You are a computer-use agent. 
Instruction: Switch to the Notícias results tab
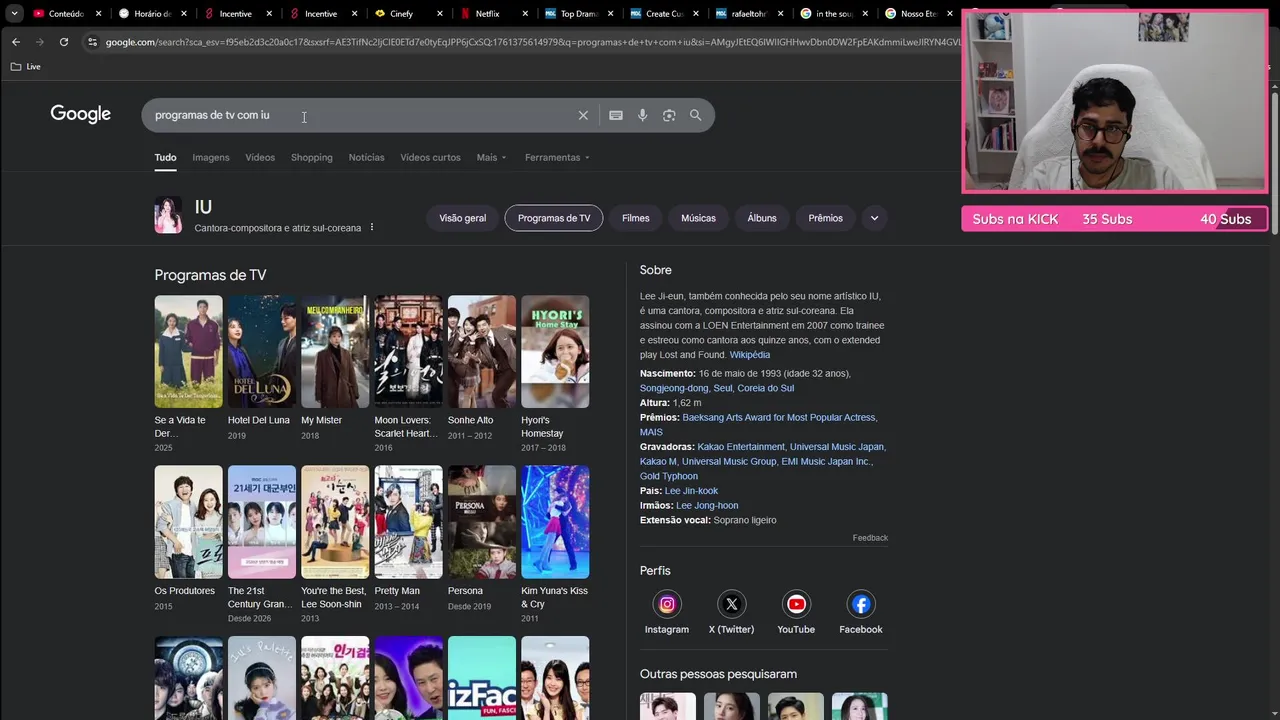tap(366, 157)
